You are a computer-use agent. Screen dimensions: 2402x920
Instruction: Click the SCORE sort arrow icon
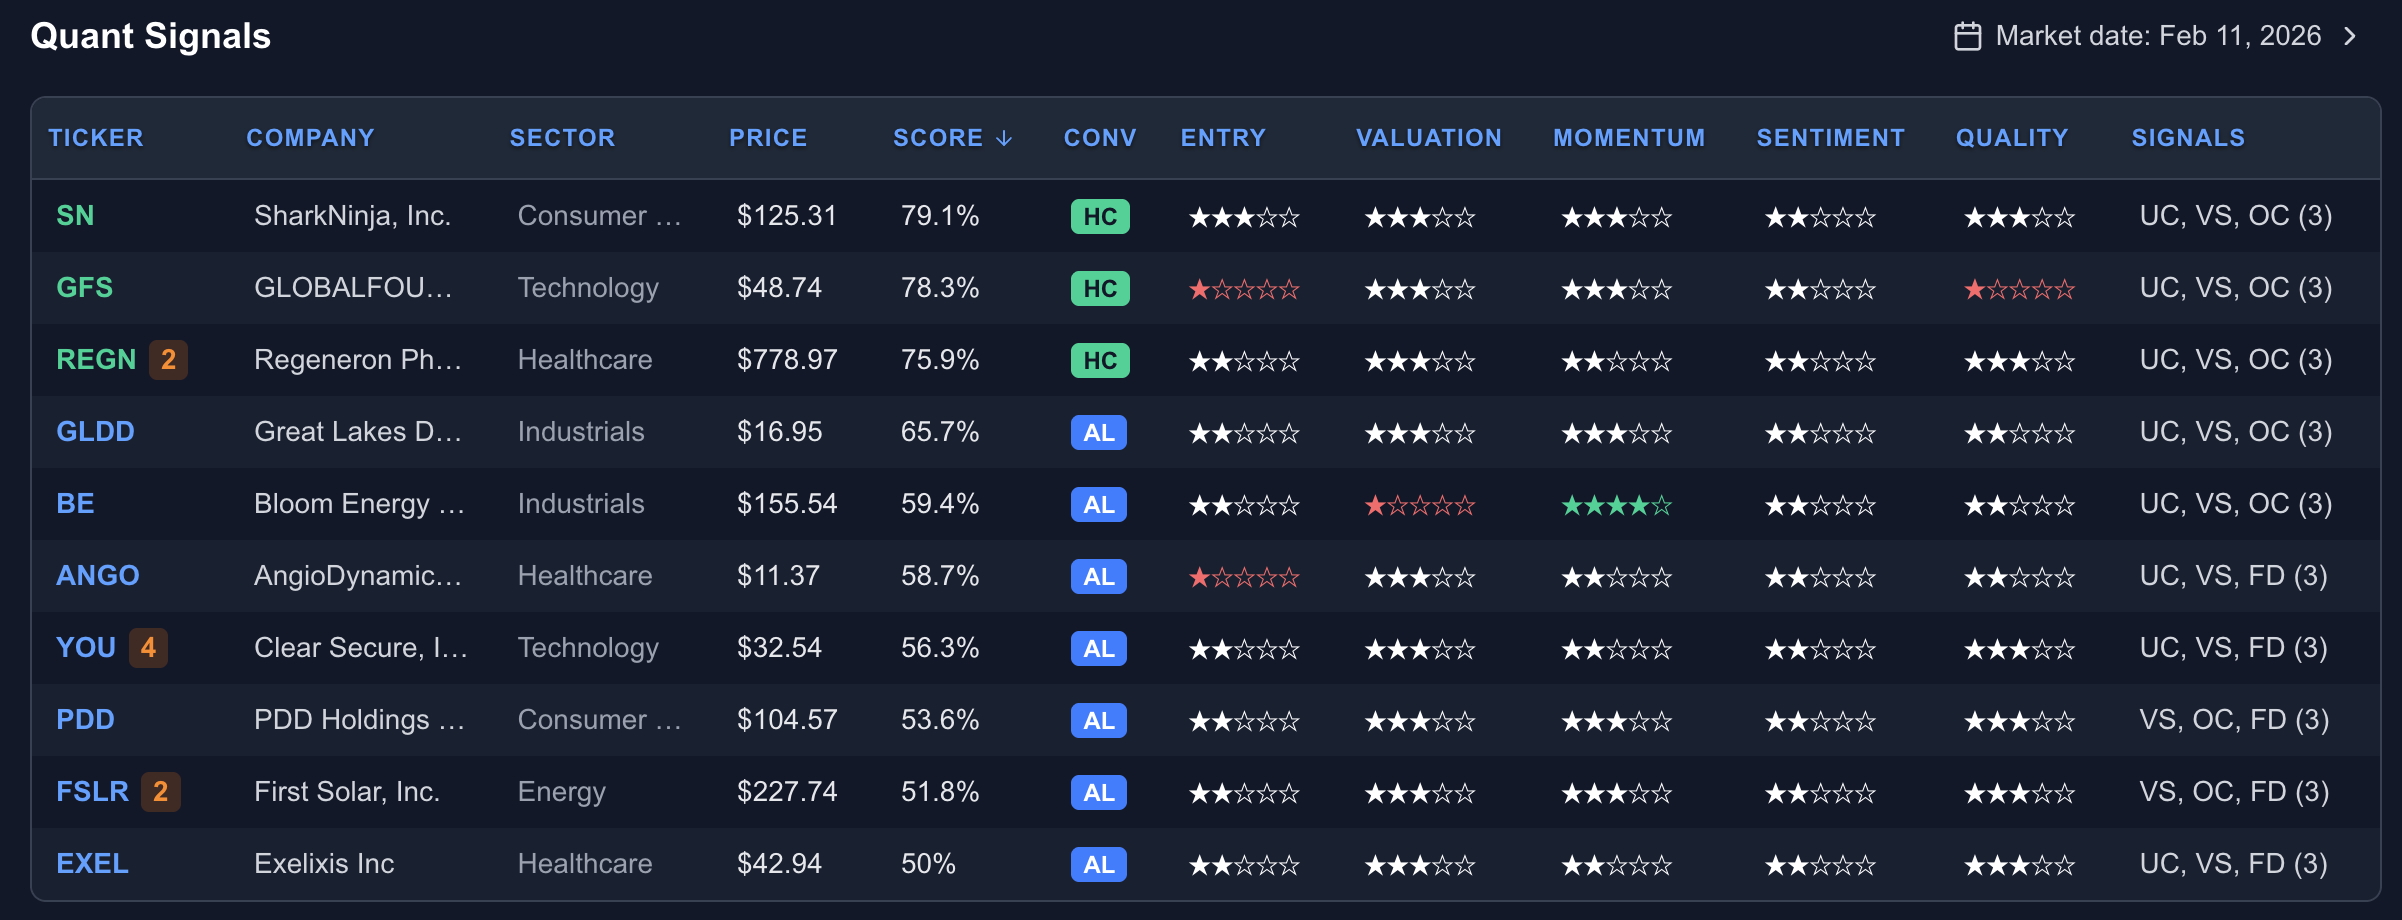click(x=1005, y=139)
